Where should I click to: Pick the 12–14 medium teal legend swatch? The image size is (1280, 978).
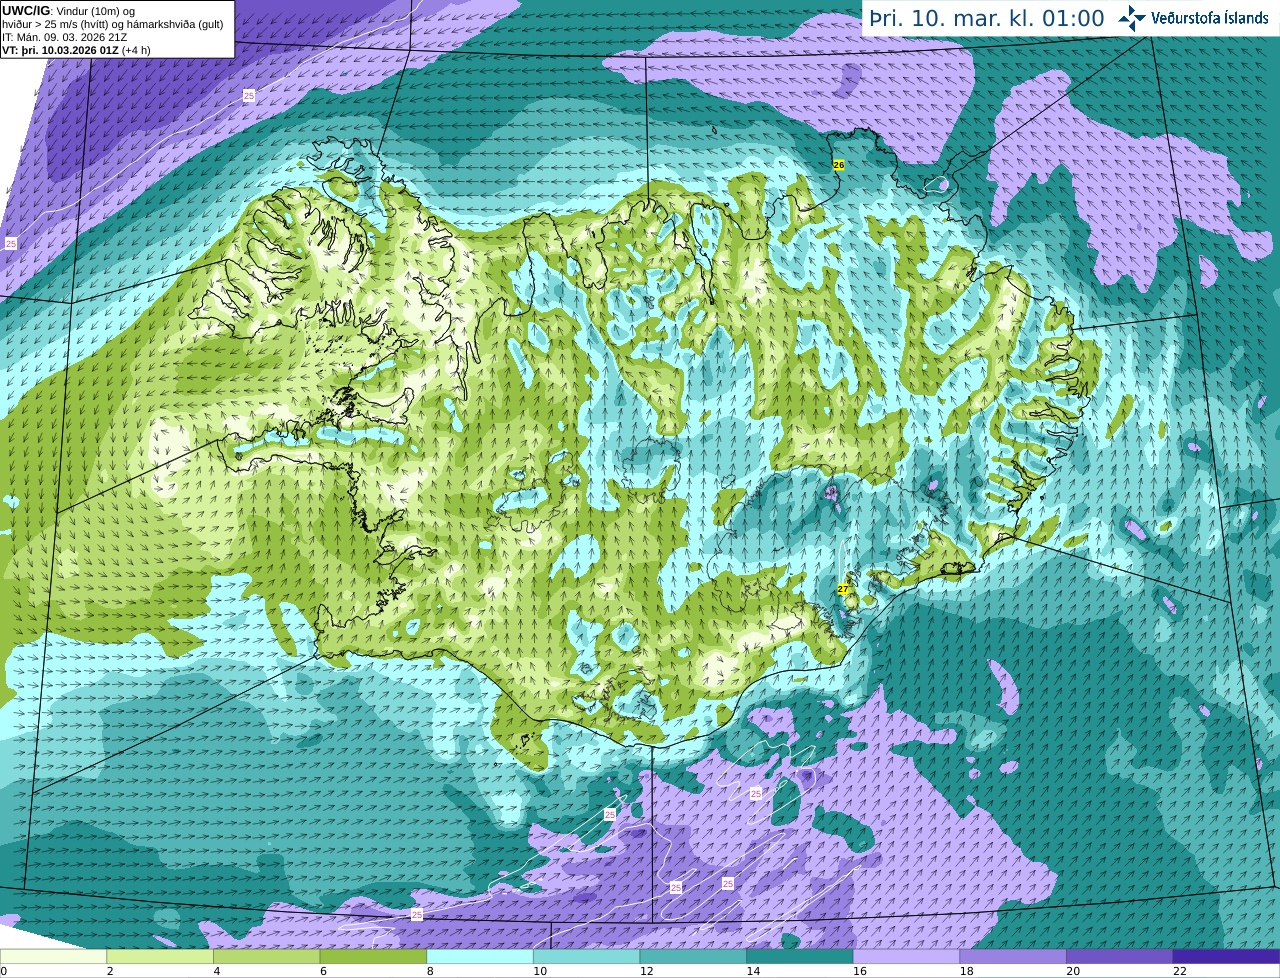click(x=693, y=956)
